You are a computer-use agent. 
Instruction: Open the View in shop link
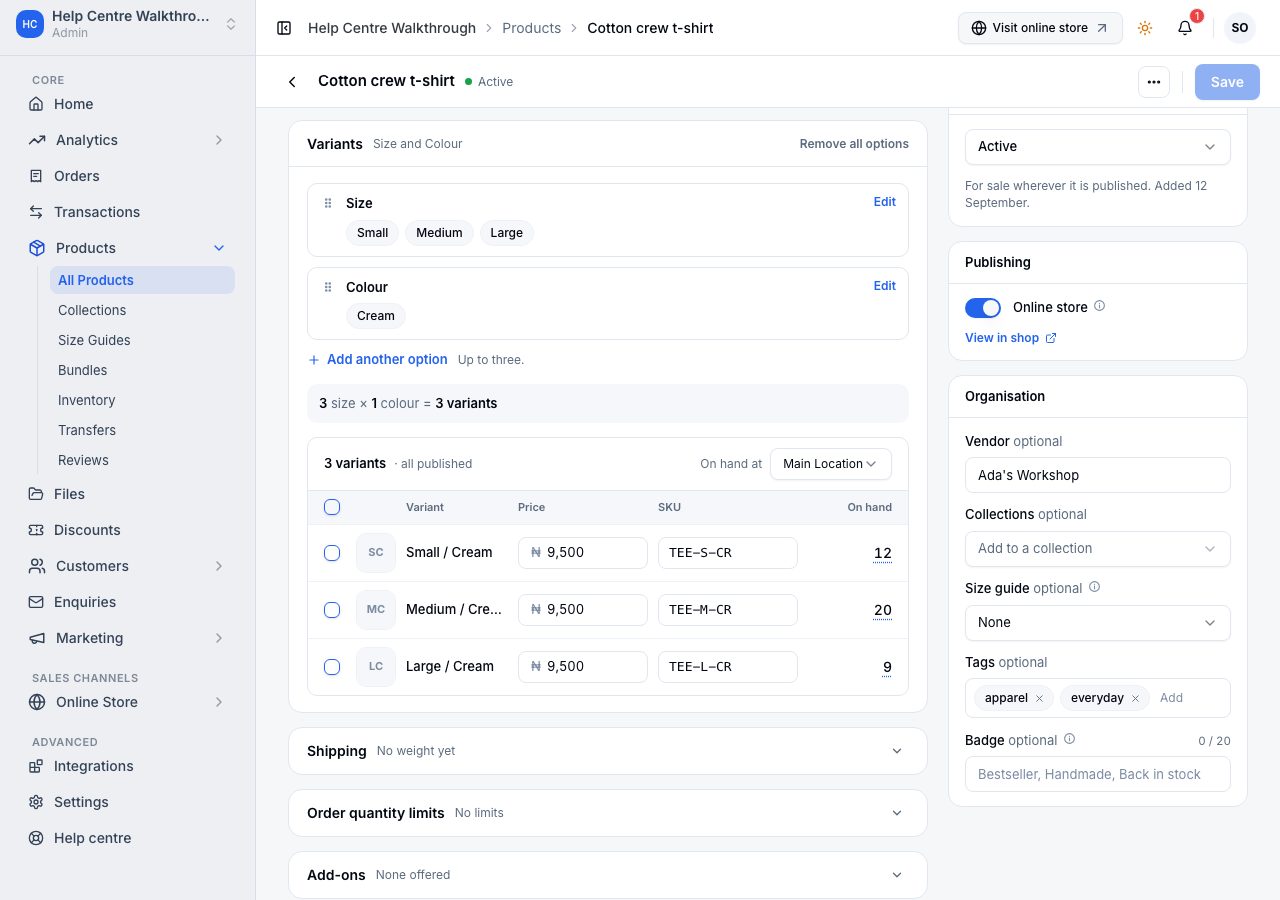tap(1011, 338)
